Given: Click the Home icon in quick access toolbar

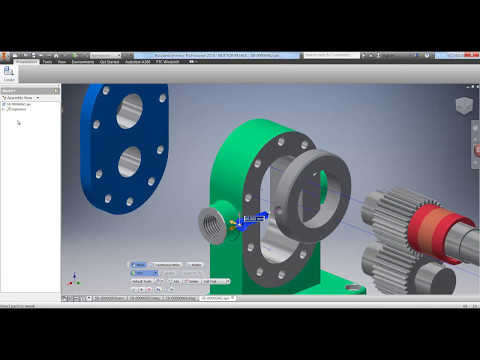Looking at the screenshot, I should point(56,55).
